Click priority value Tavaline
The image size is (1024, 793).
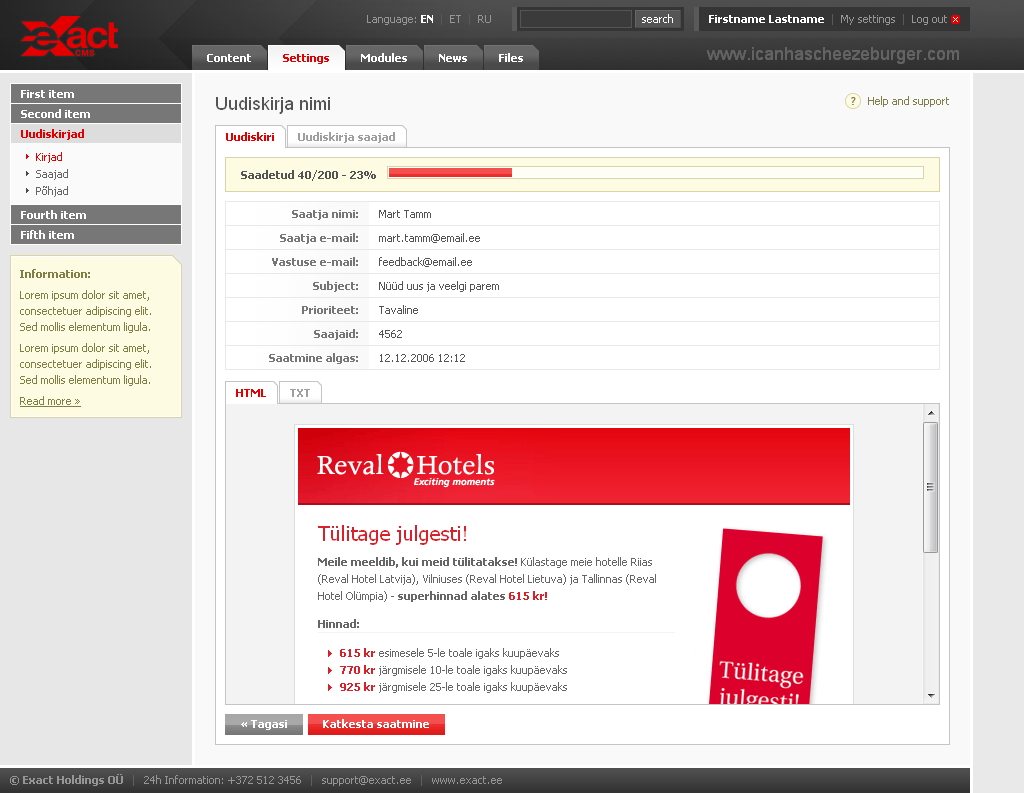[x=398, y=310]
